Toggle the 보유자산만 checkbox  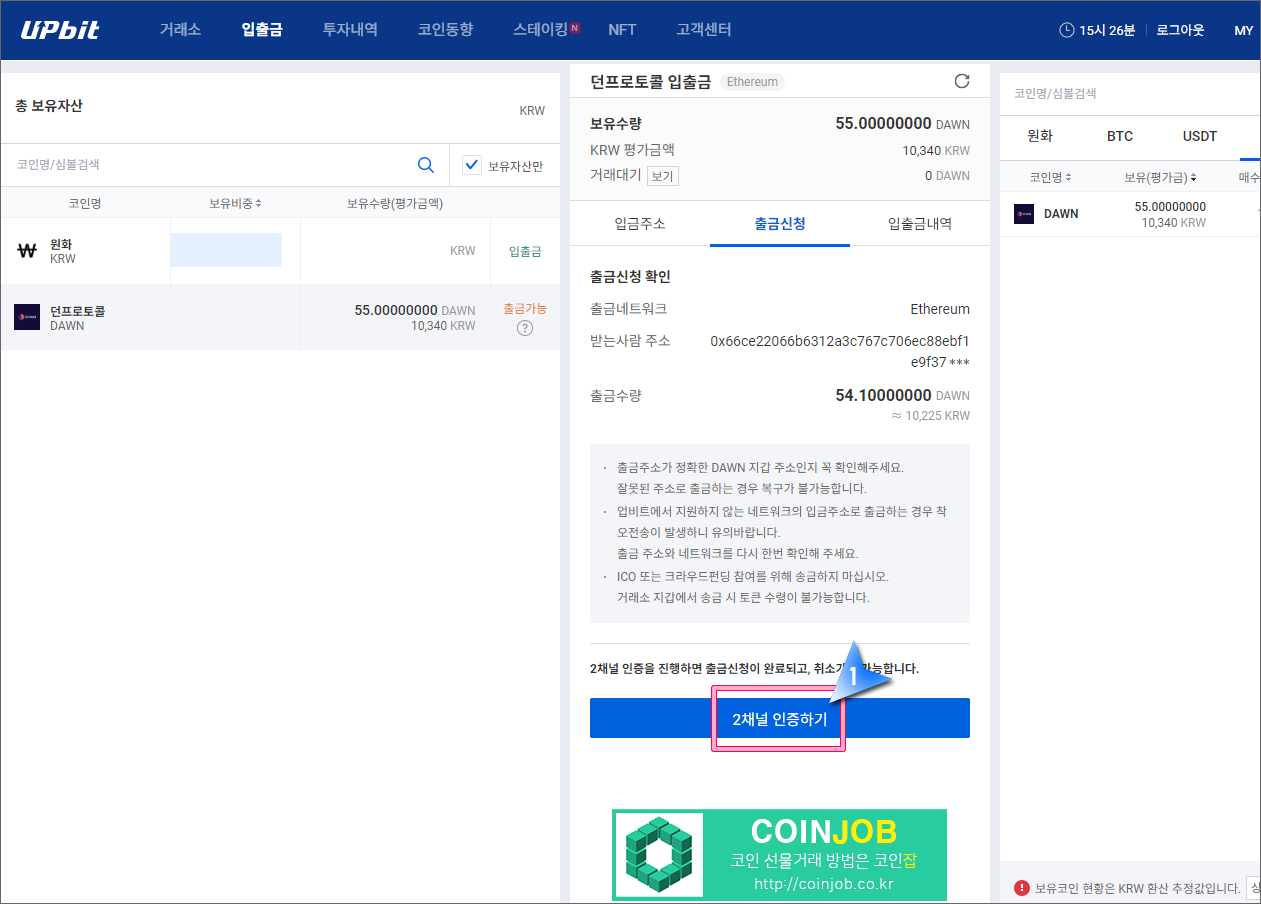click(473, 165)
